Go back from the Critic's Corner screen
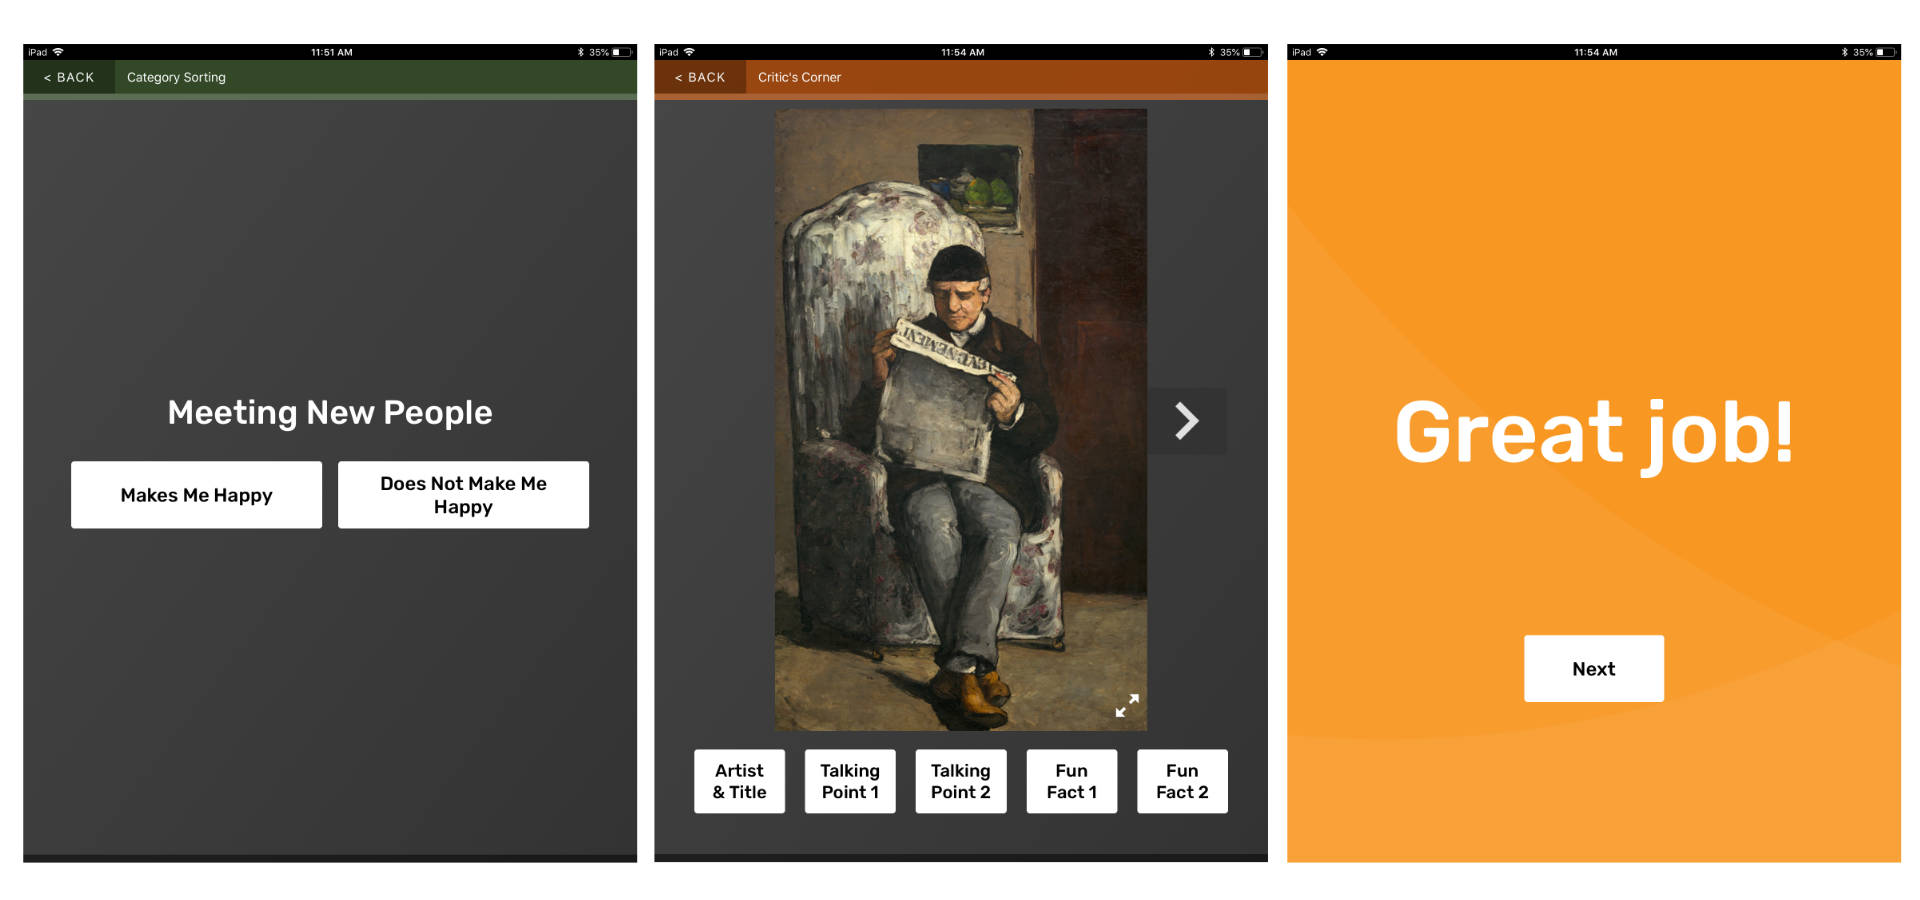 point(700,77)
